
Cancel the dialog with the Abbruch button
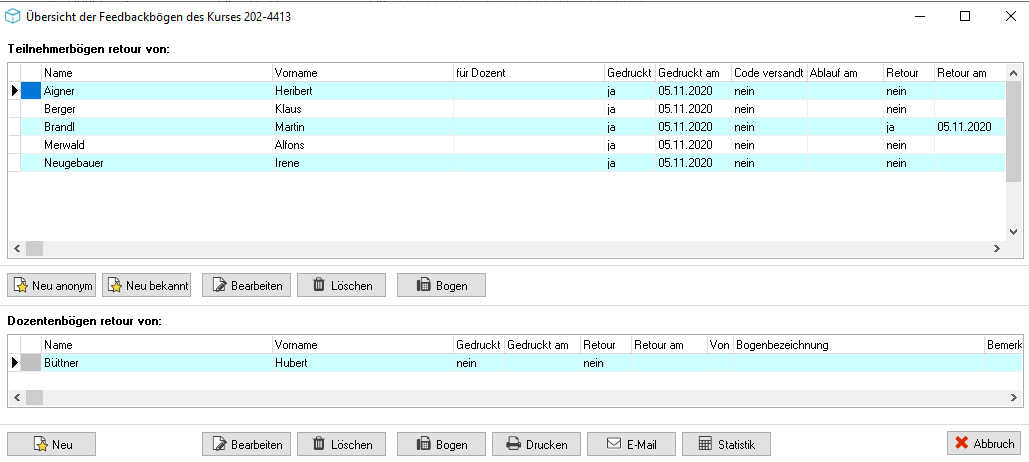tap(984, 444)
